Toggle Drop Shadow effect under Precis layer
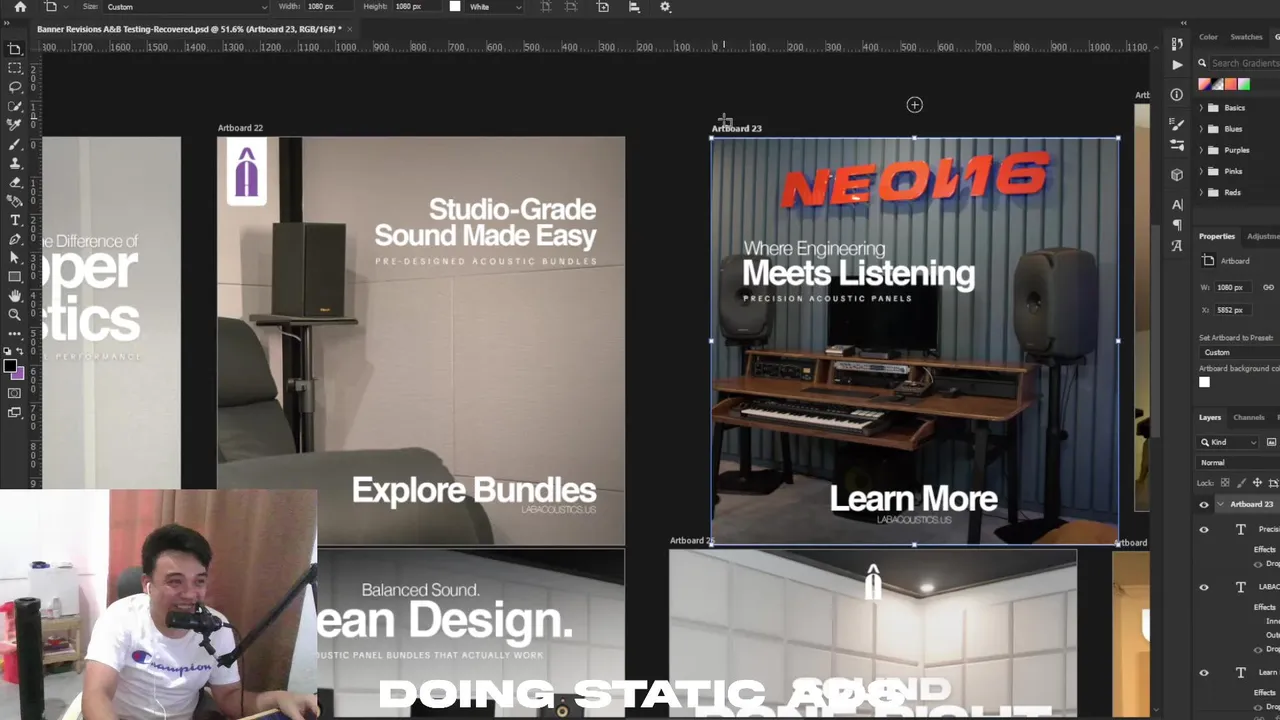Screen dimensions: 1280x720 pyautogui.click(x=1258, y=564)
